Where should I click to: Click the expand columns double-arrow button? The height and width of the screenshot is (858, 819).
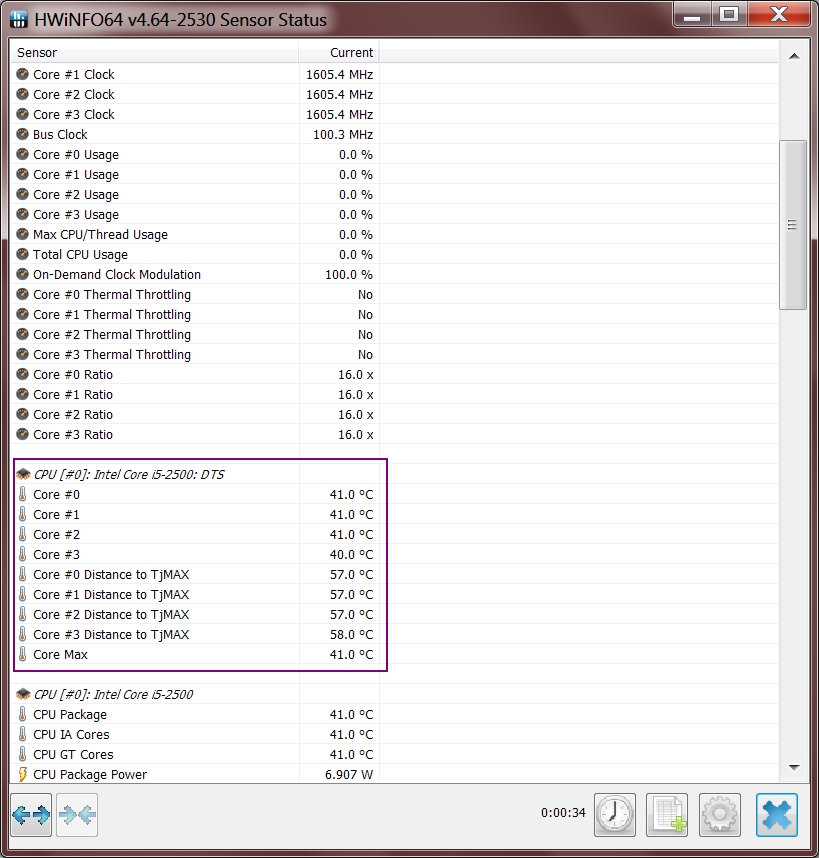pyautogui.click(x=31, y=815)
